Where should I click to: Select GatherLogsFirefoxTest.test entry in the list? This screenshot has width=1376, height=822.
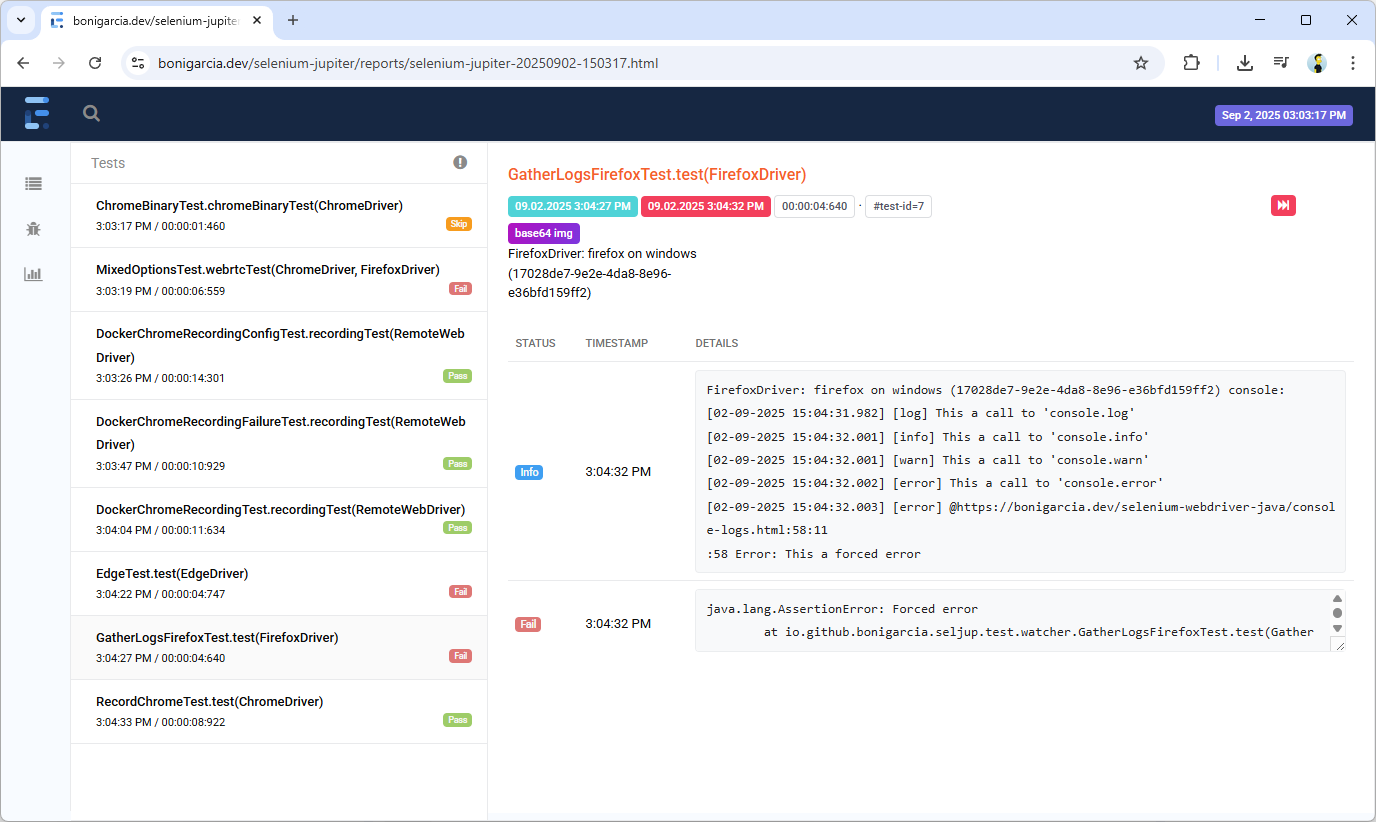279,647
